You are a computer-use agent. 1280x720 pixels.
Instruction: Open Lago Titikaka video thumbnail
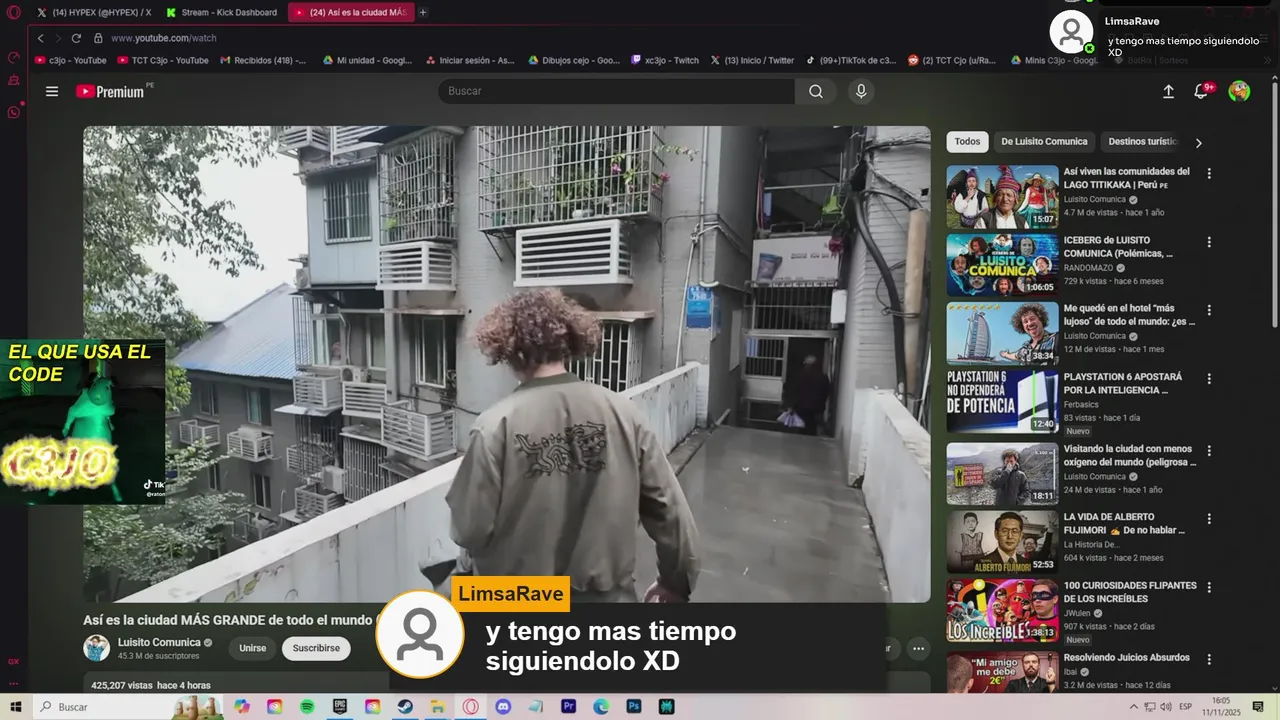(x=1002, y=197)
